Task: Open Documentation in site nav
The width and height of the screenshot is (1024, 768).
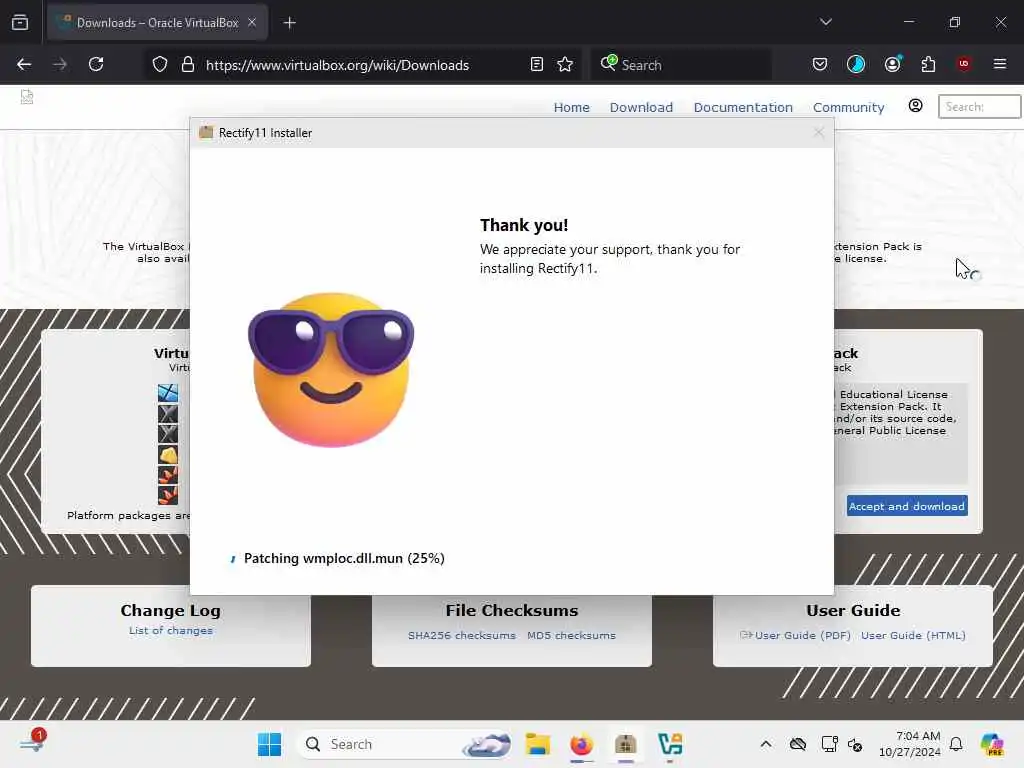Action: point(743,107)
